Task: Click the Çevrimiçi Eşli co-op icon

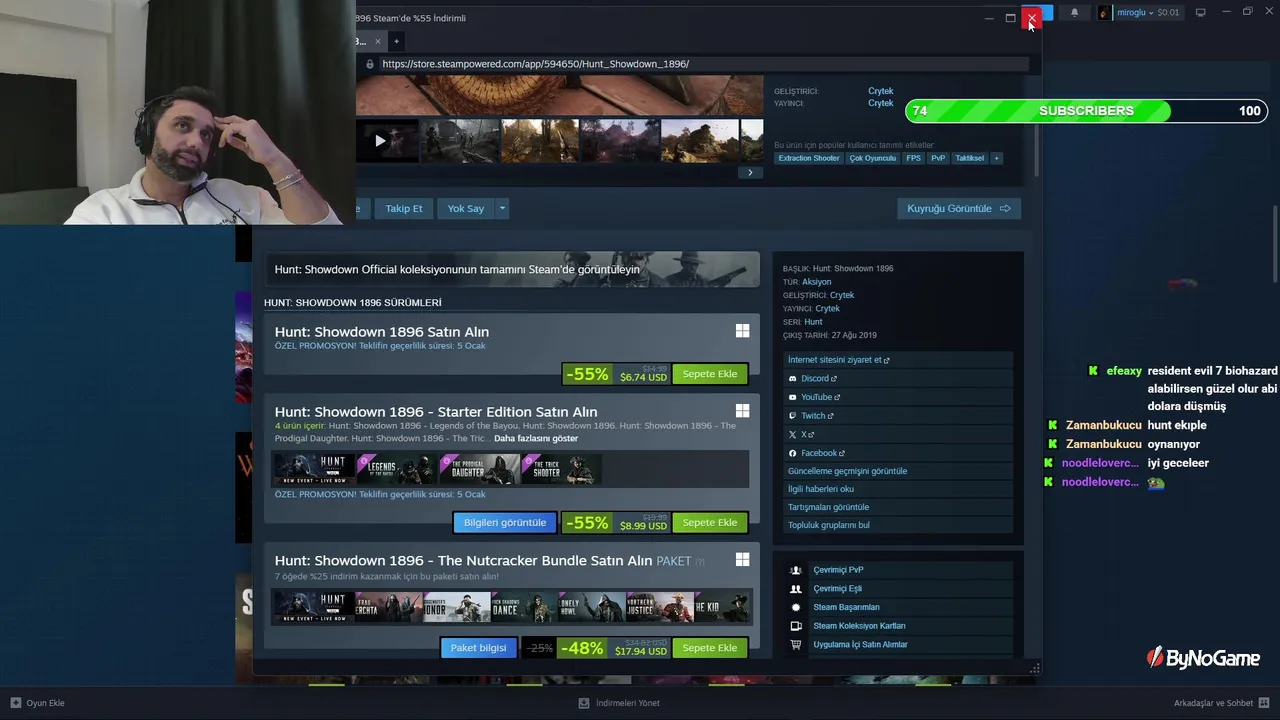Action: (x=796, y=589)
